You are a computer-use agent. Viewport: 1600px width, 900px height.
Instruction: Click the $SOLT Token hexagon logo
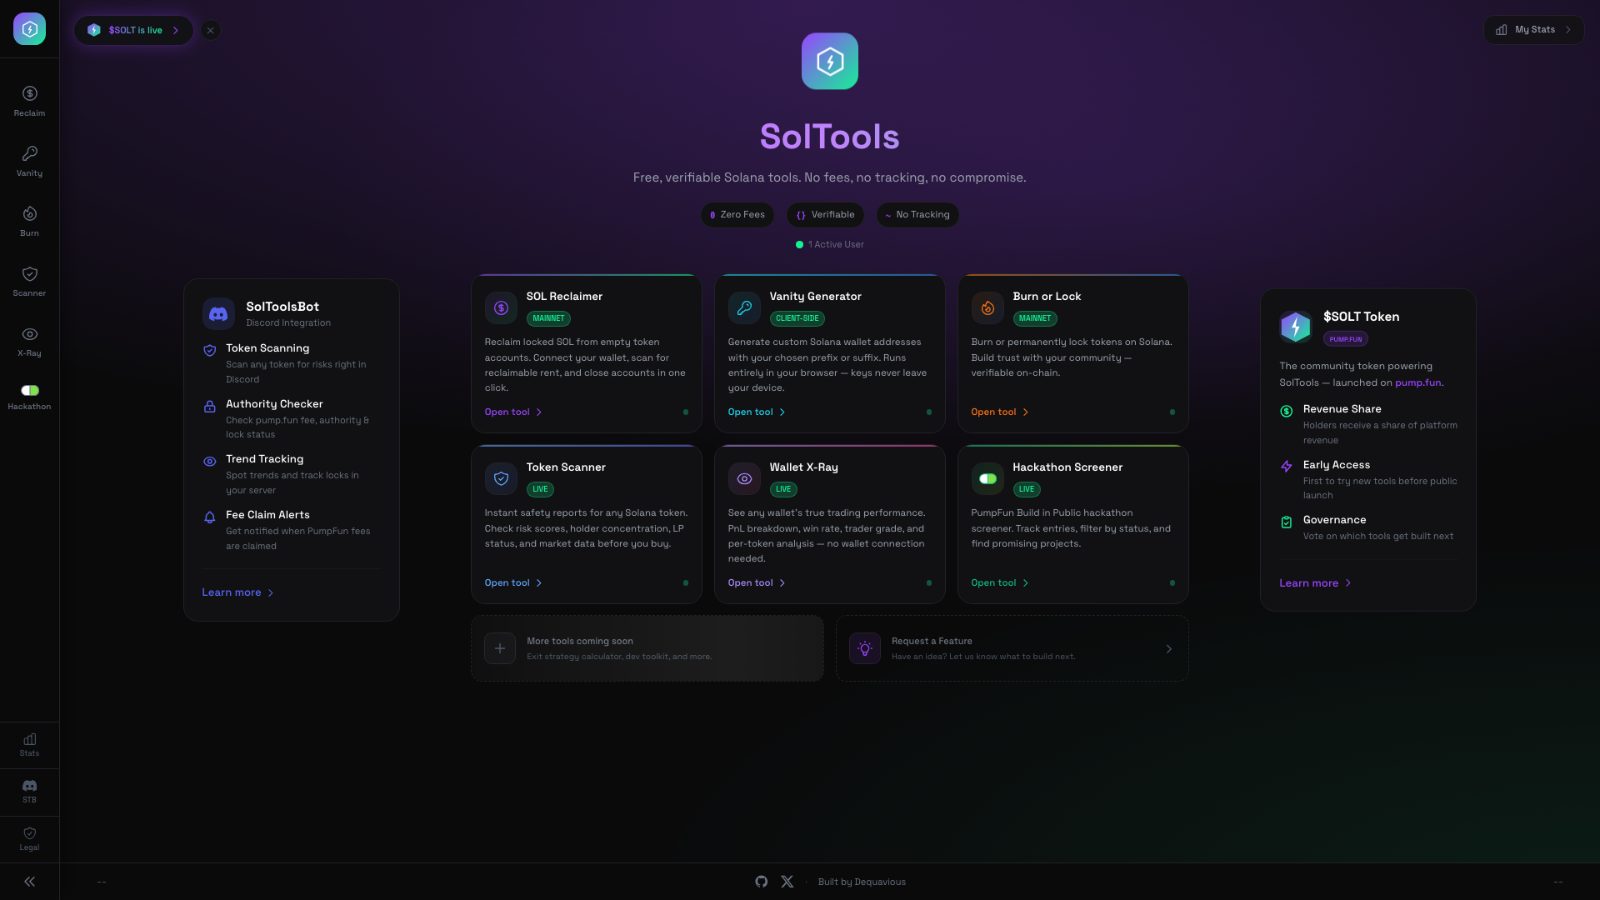[1296, 326]
